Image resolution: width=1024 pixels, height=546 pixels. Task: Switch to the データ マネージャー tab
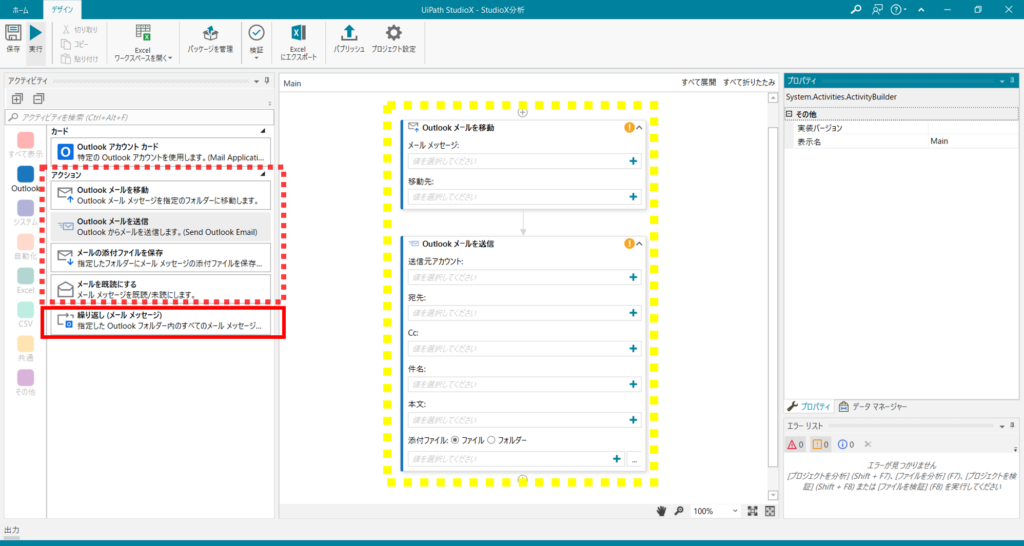point(872,406)
